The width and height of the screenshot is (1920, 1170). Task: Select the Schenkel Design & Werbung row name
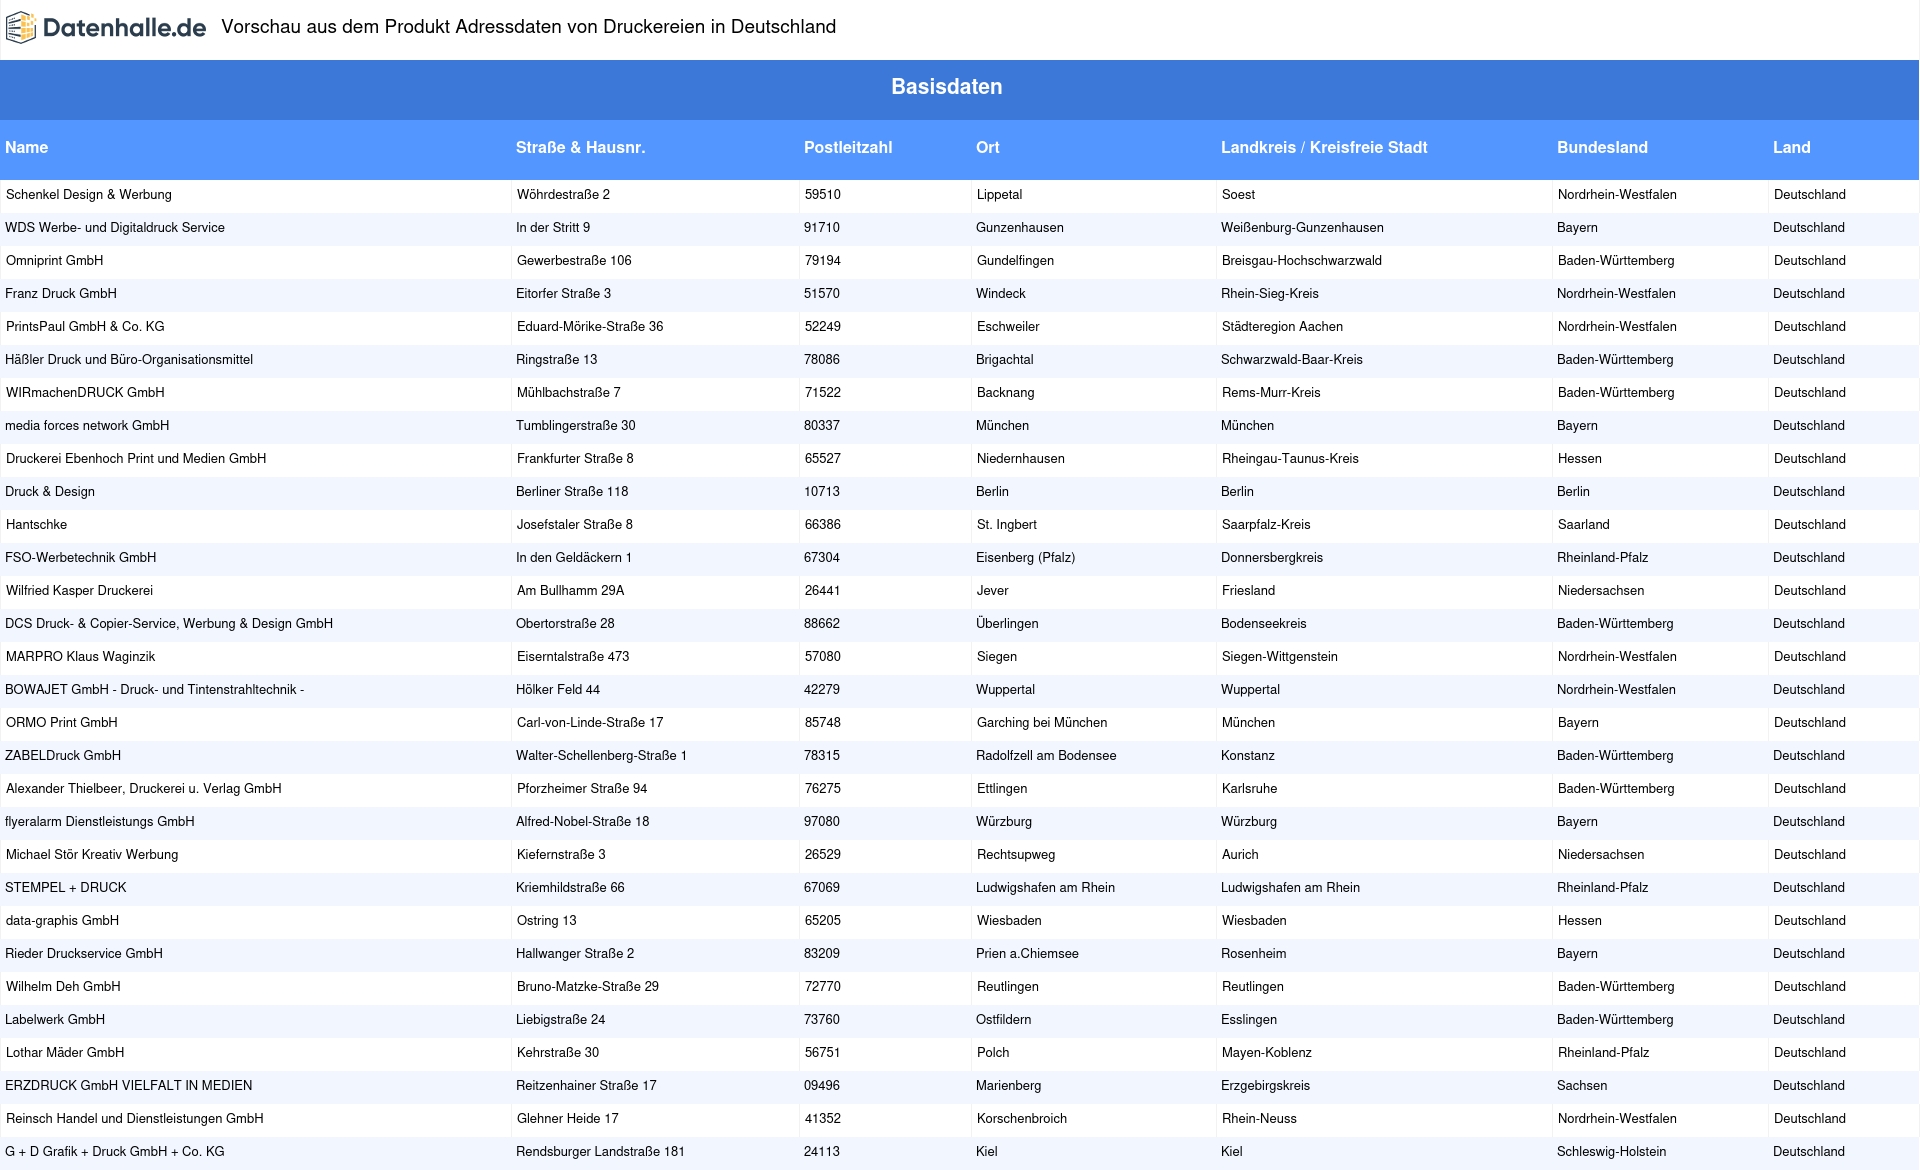point(89,195)
